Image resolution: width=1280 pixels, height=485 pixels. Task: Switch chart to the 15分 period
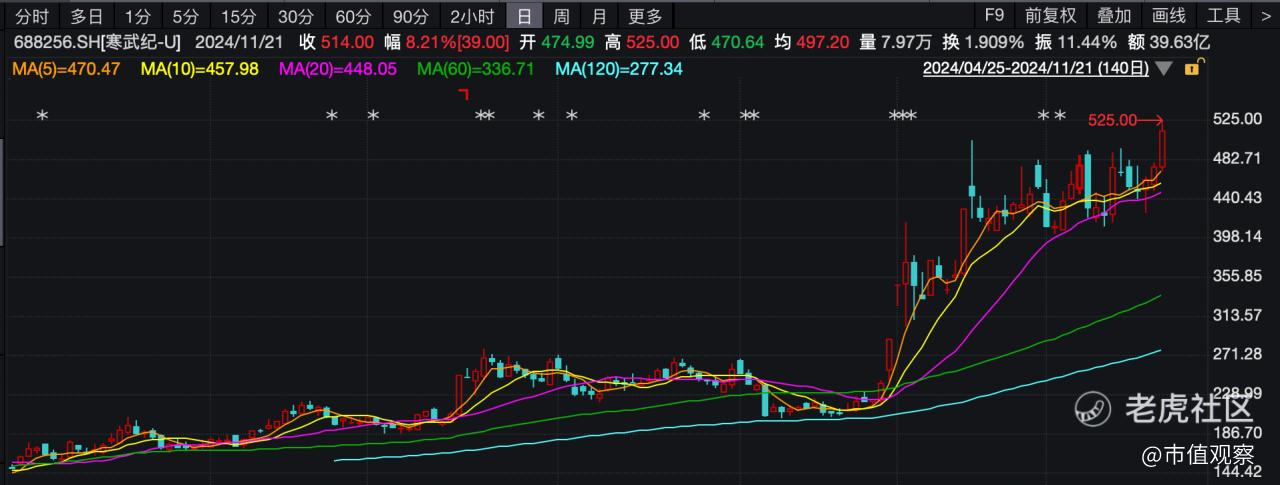(238, 16)
